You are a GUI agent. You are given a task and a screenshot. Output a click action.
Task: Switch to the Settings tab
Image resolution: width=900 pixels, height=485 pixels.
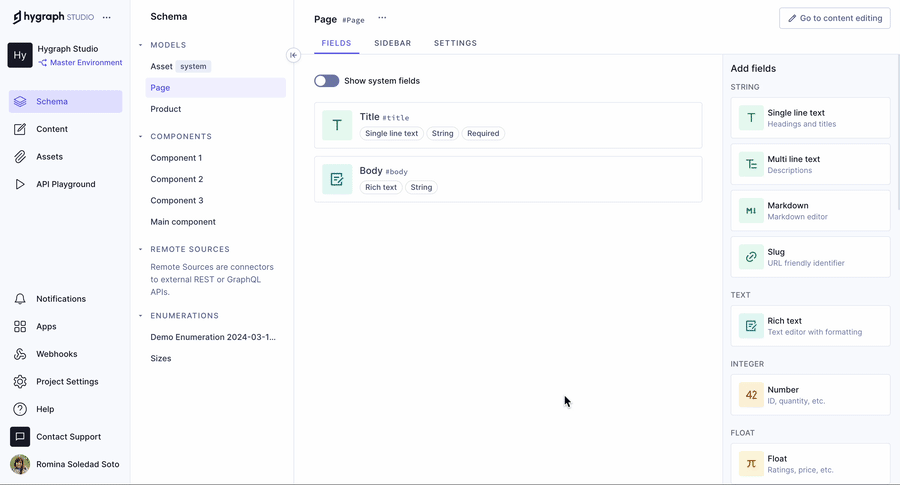455,44
